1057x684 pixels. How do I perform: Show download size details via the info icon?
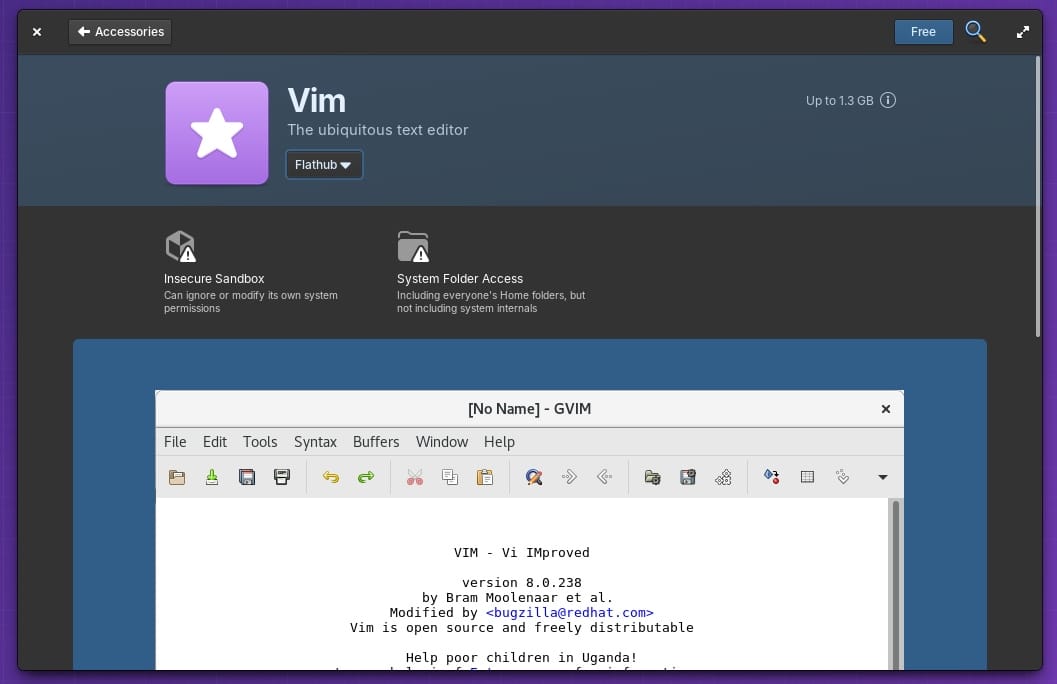pos(888,100)
